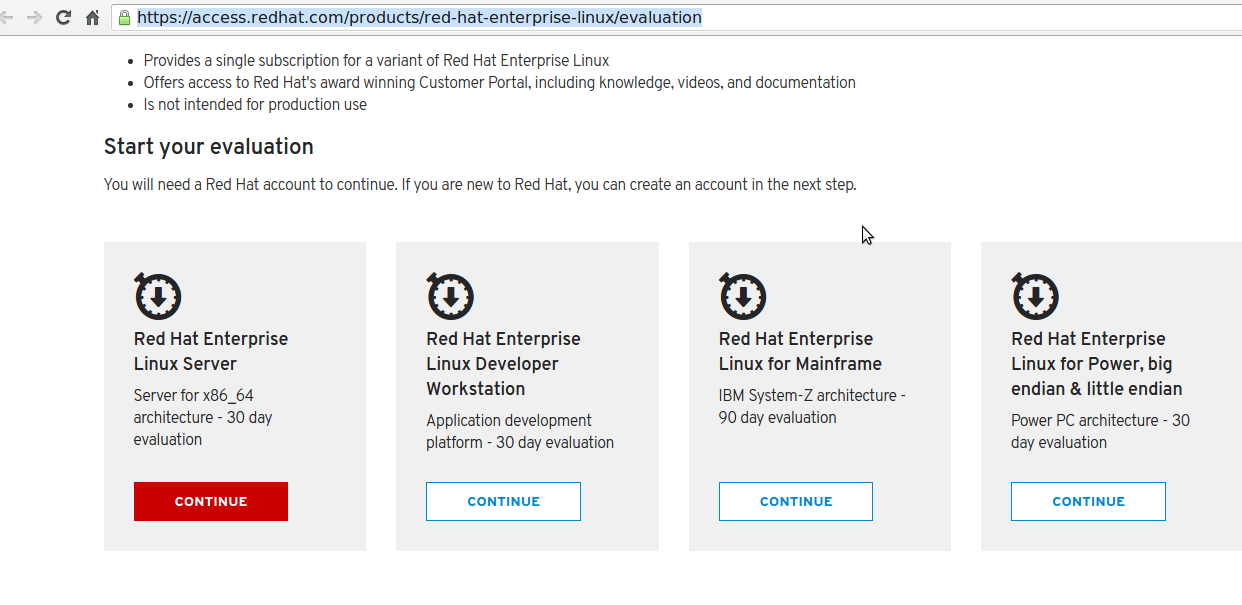This screenshot has width=1242, height=605.
Task: Continue with Linux for Power evaluation
Action: point(1088,501)
